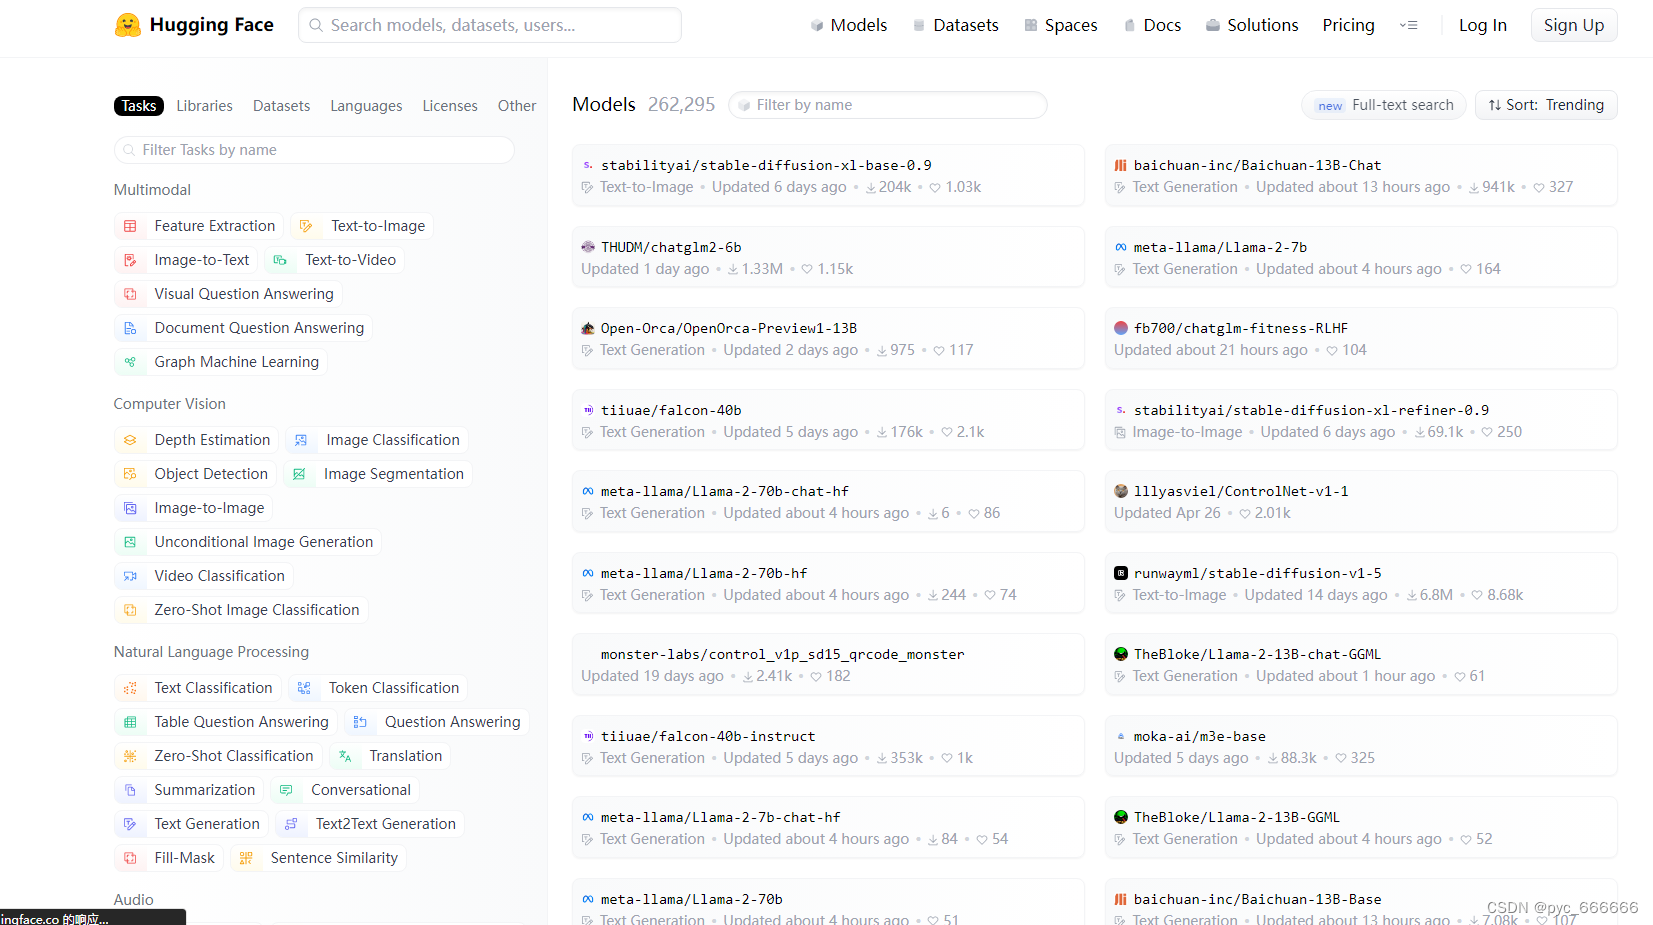Click the Document Question Answering icon
This screenshot has width=1653, height=925.
click(x=130, y=328)
